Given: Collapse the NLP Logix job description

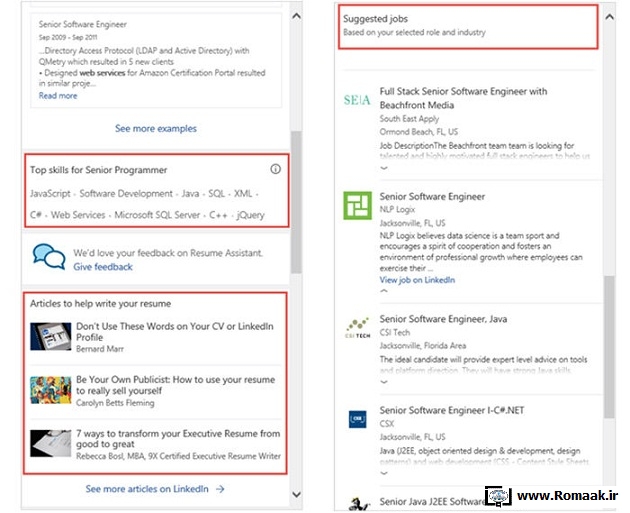Looking at the screenshot, I should pos(384,290).
